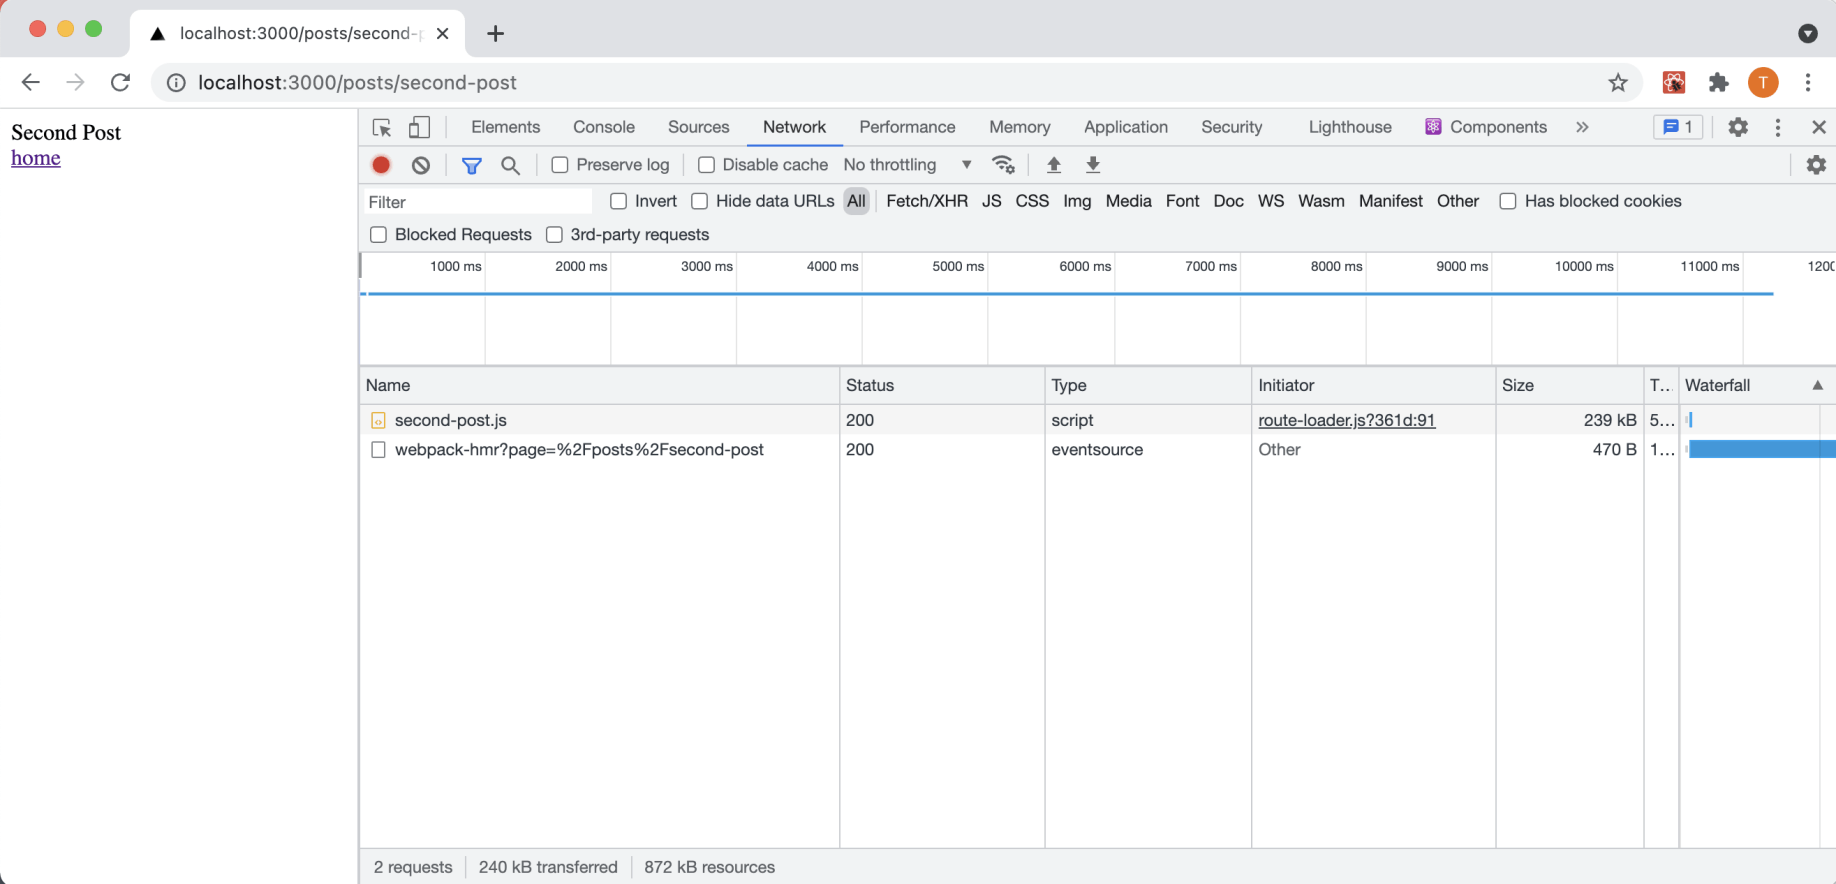Open network conditions wifi icon

point(1003,165)
